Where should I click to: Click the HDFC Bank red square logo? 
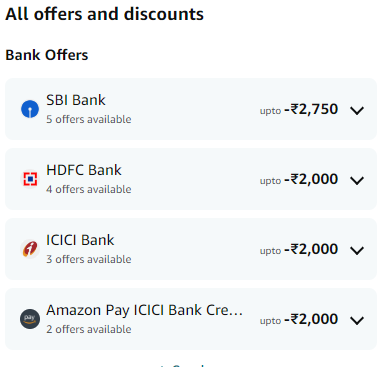coord(30,179)
